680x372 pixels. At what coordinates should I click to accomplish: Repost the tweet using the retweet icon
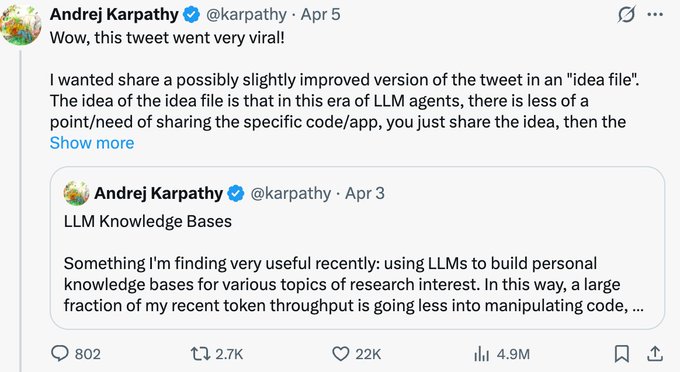click(200, 354)
